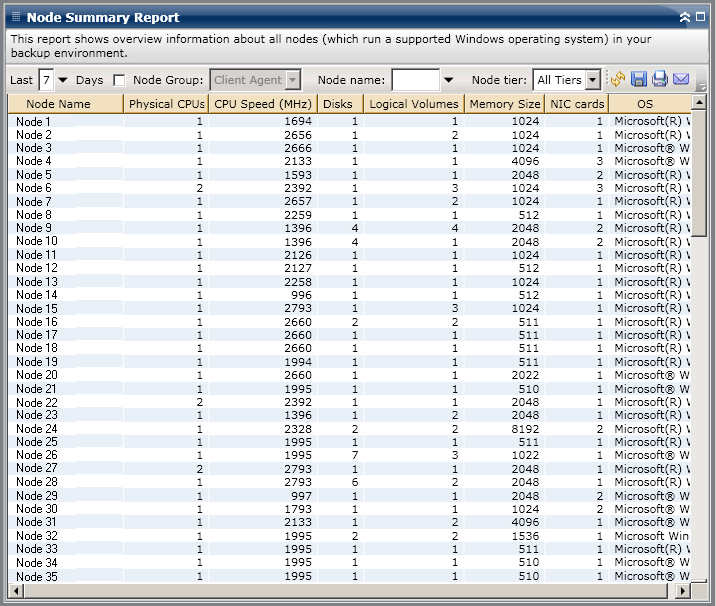
Task: Click the save report disk icon
Action: coord(639,79)
